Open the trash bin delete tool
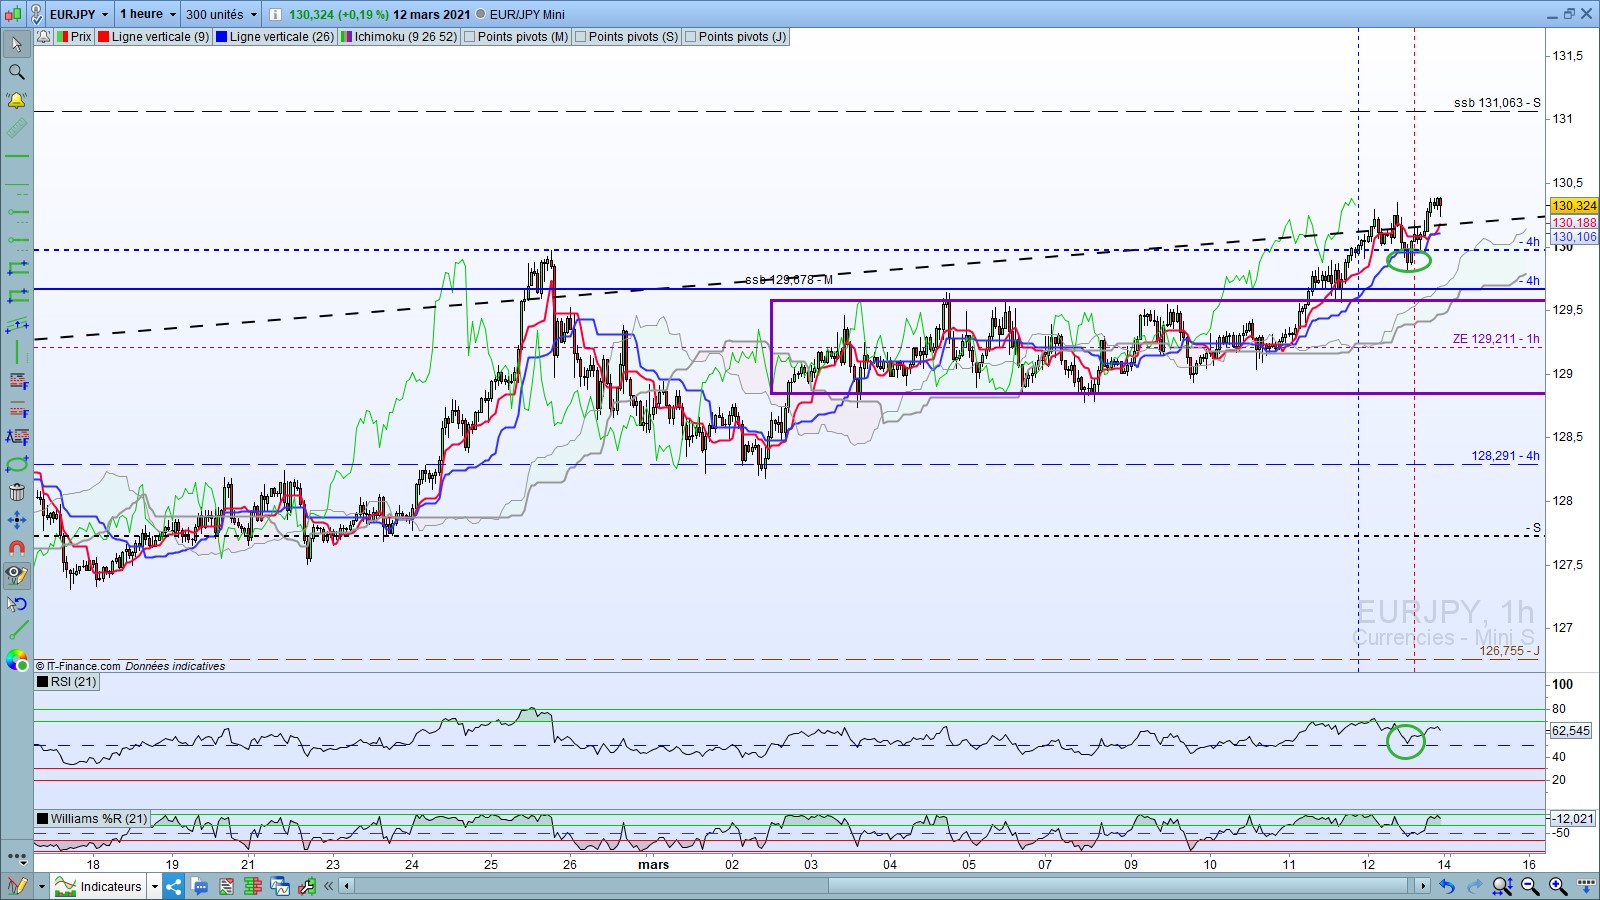Viewport: 1600px width, 900px height. (x=17, y=492)
